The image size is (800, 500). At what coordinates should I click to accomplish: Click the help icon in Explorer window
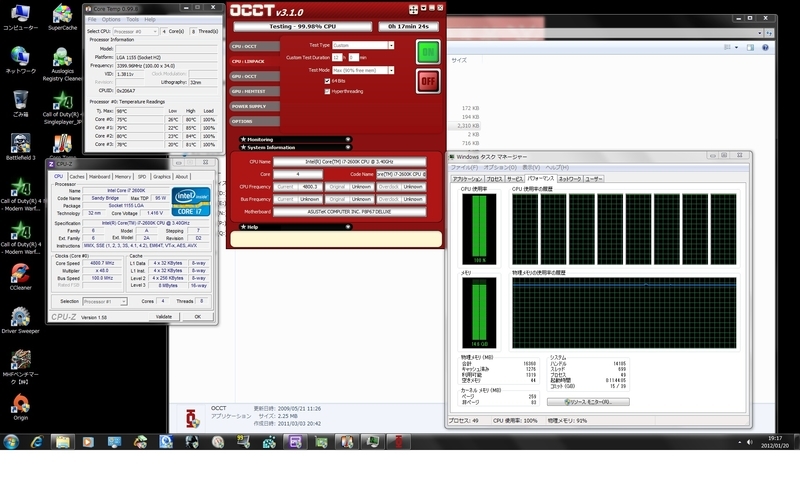765,47
